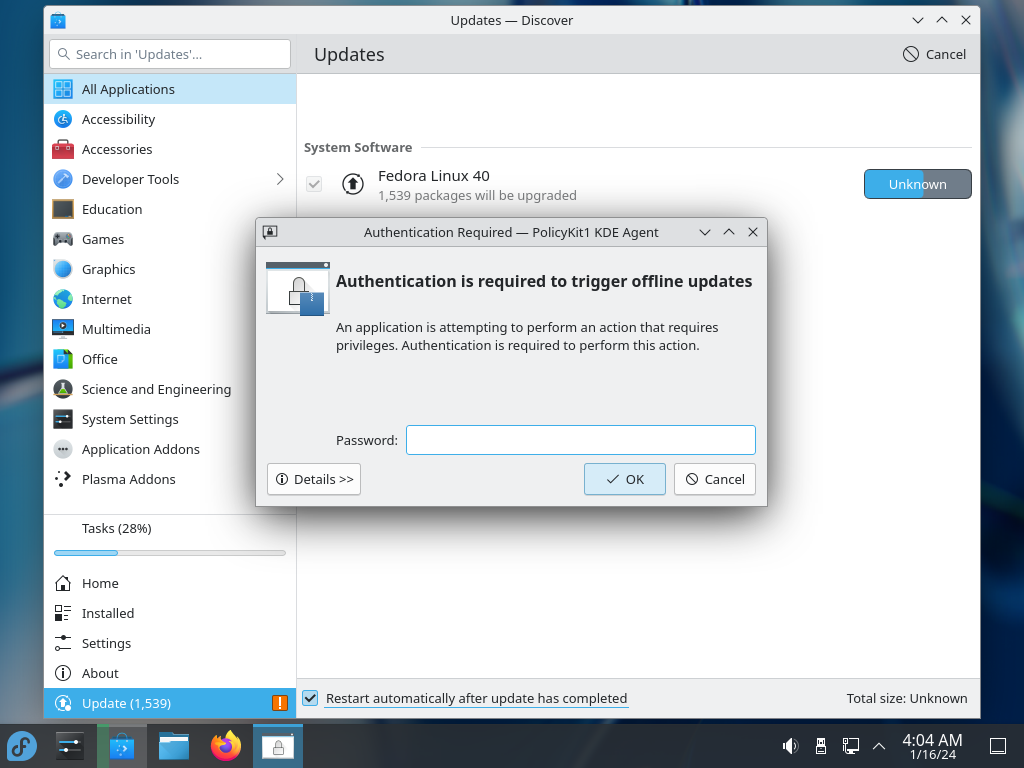
Task: Toggle restart automatically after update checkbox
Action: tap(310, 698)
